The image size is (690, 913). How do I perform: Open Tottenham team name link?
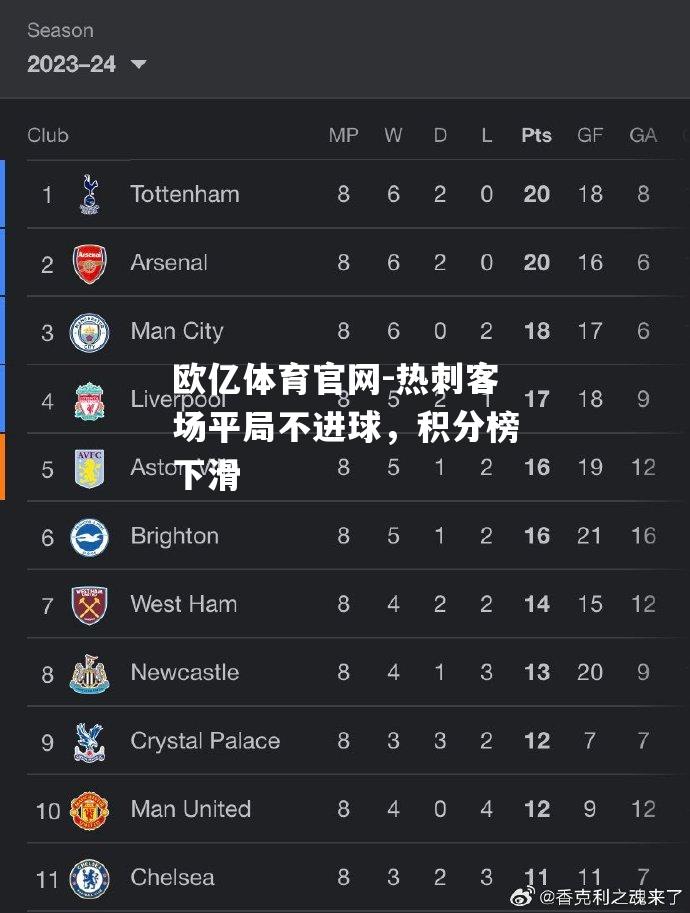pos(185,194)
